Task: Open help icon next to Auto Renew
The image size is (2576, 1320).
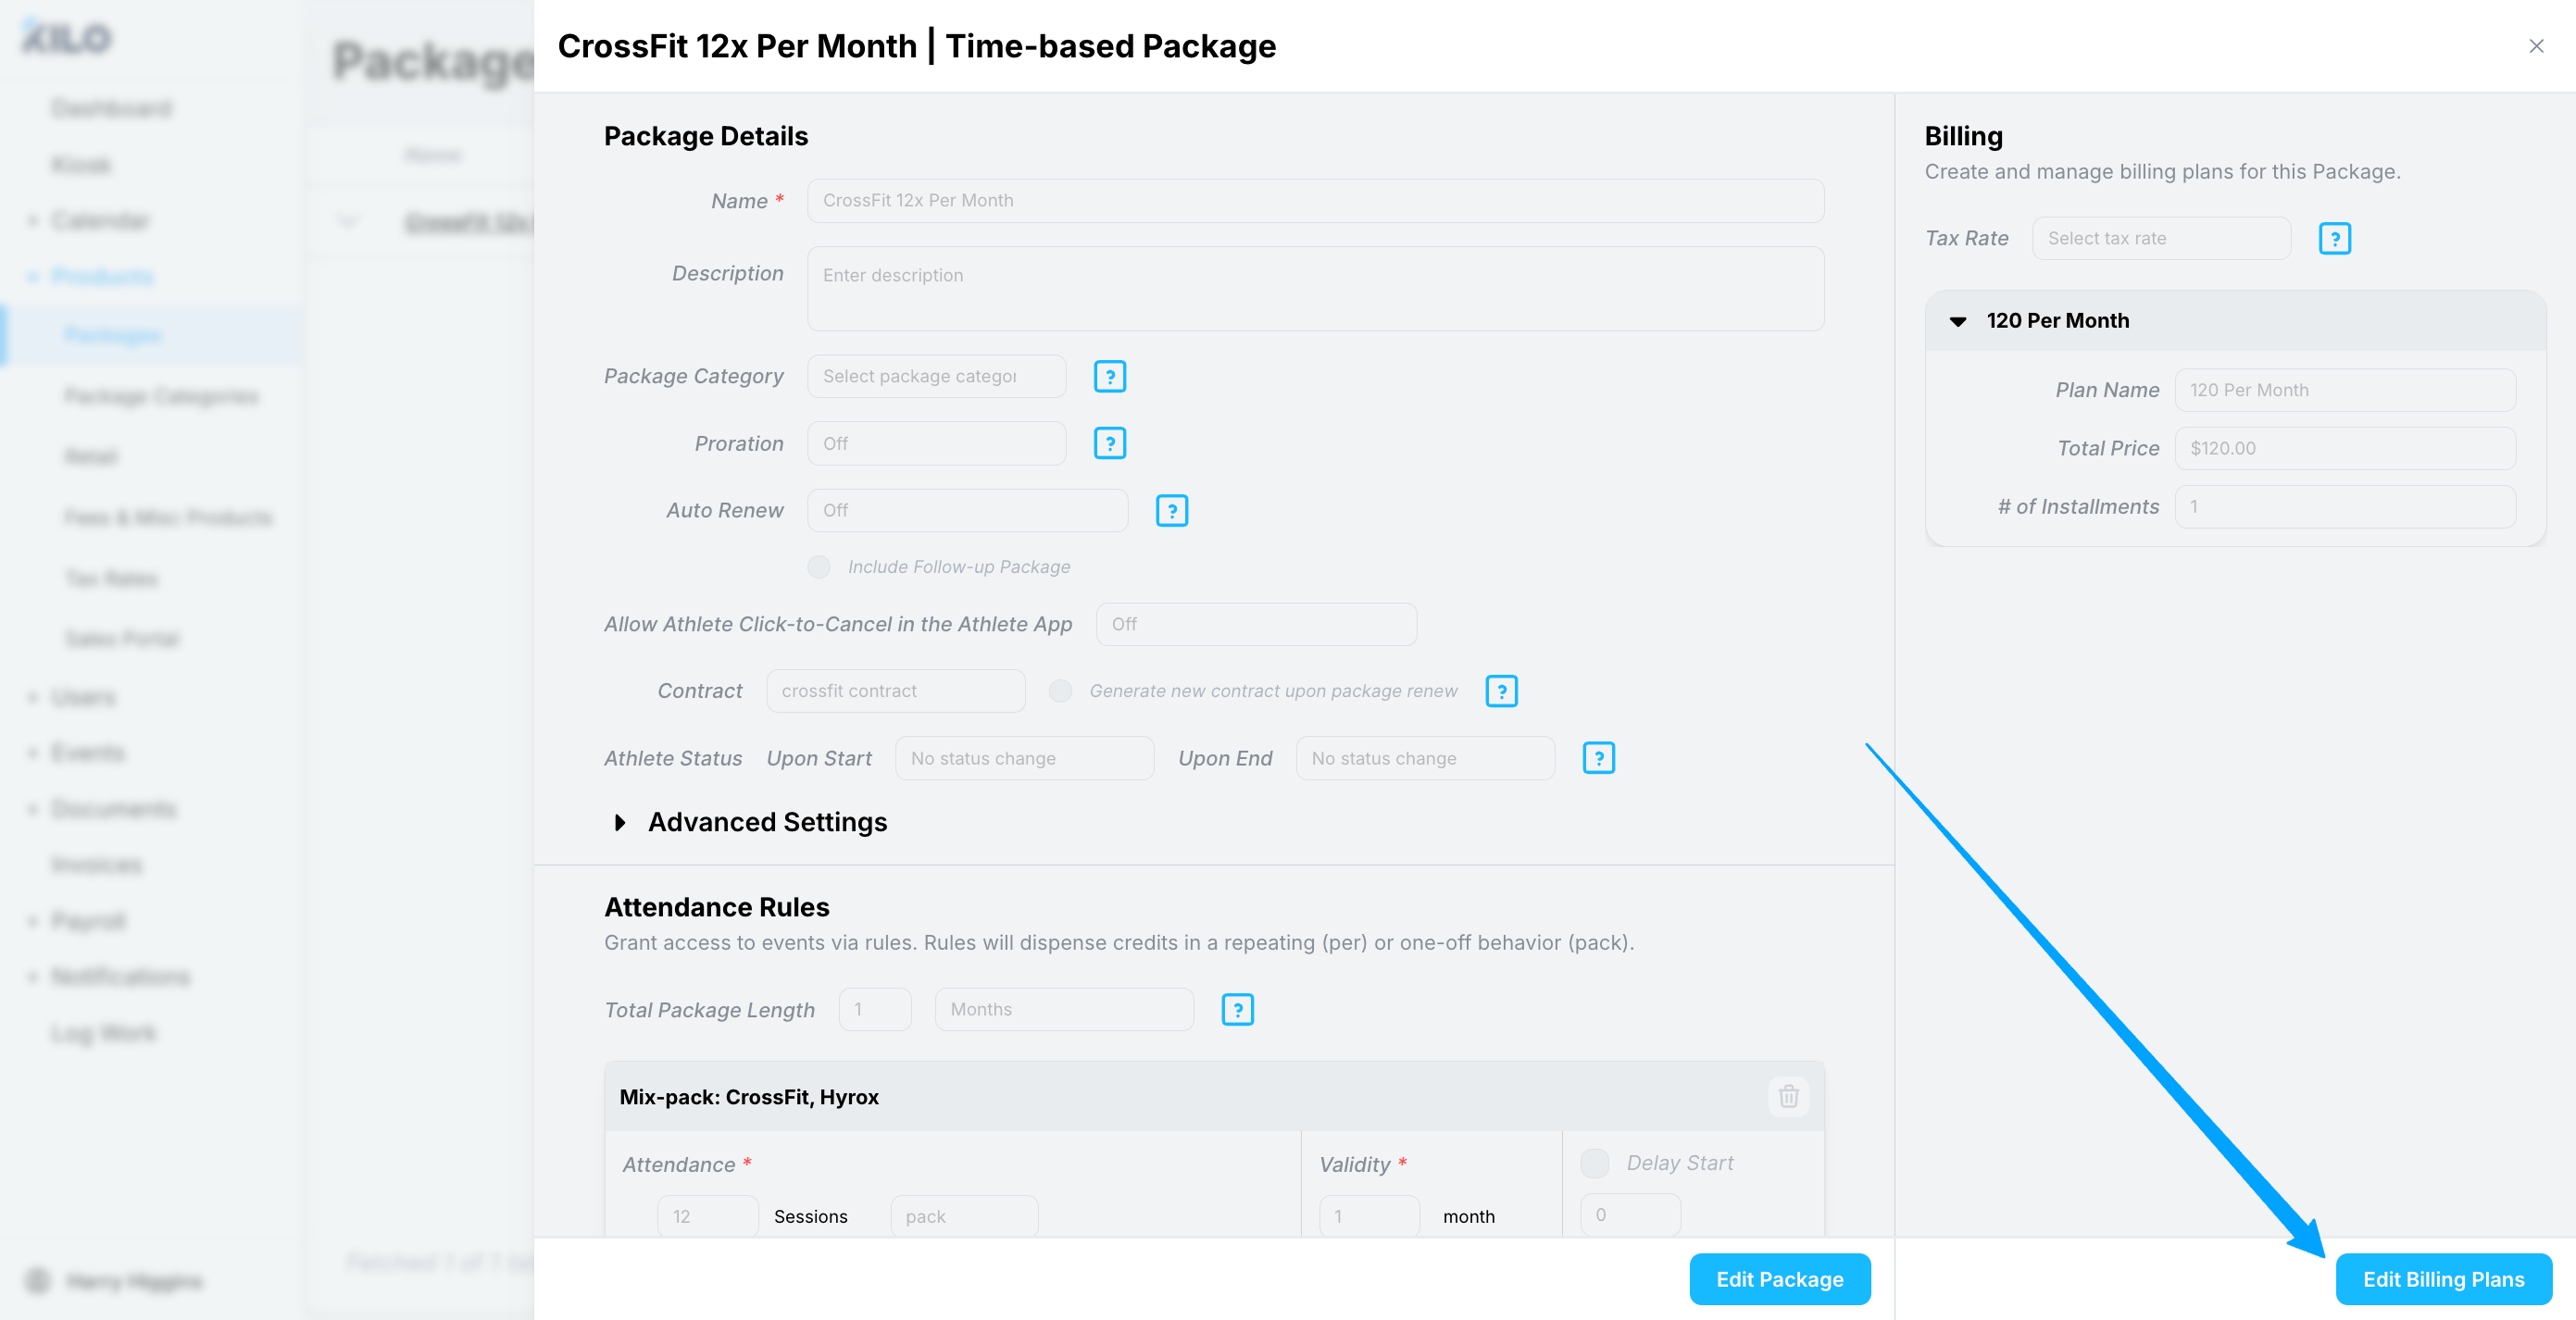Action: coord(1171,510)
